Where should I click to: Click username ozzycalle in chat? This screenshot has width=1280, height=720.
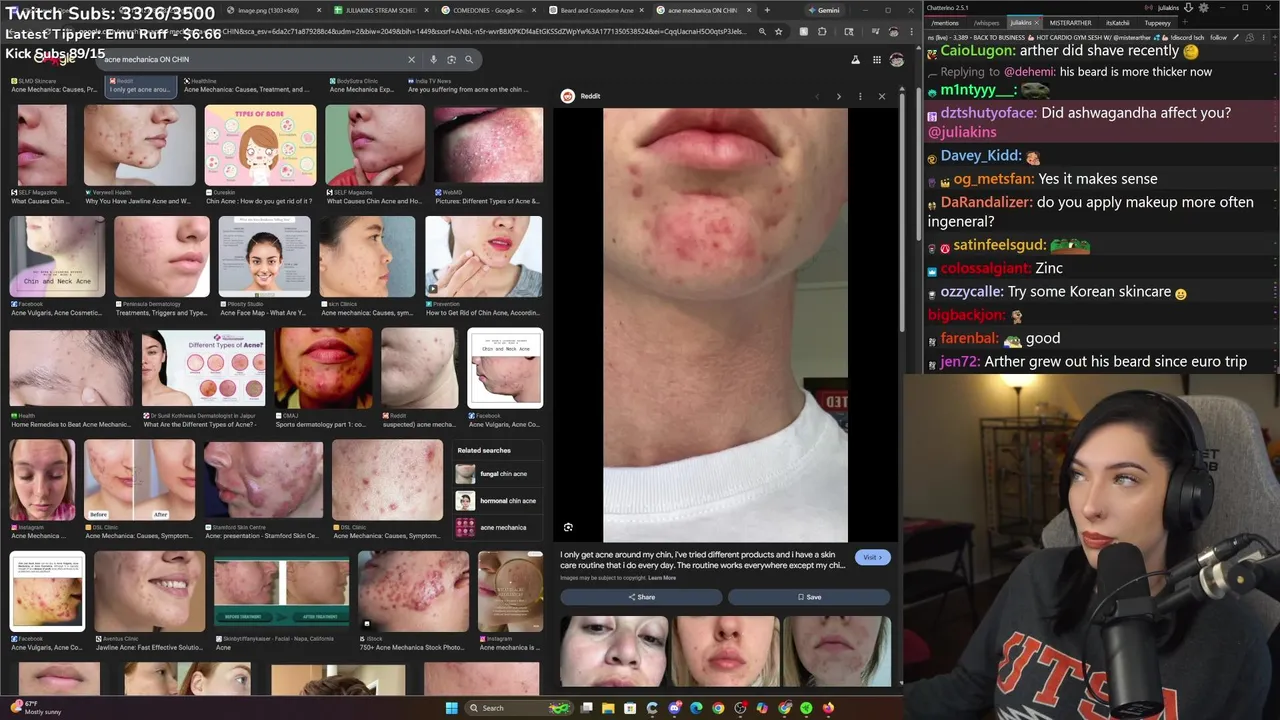tap(972, 291)
